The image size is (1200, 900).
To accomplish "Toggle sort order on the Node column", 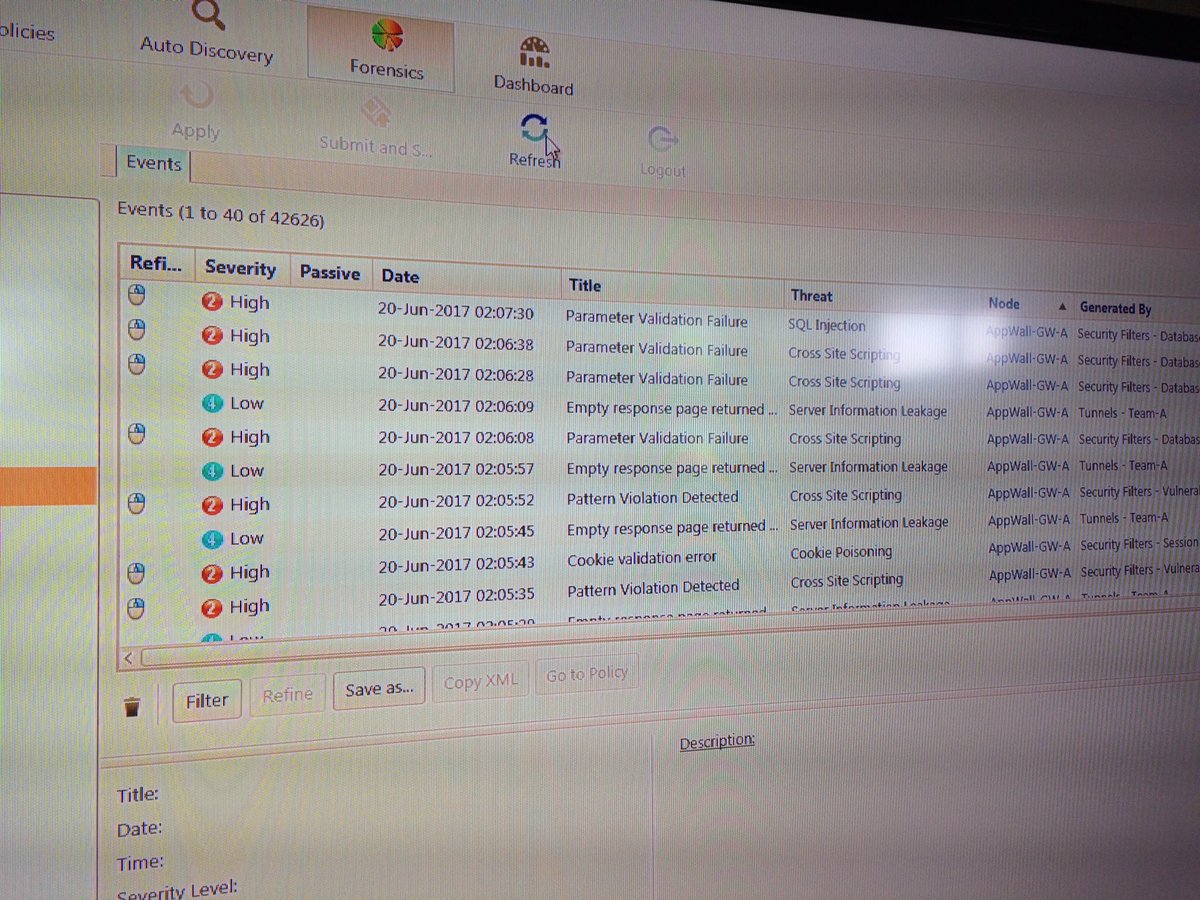I will [1003, 305].
